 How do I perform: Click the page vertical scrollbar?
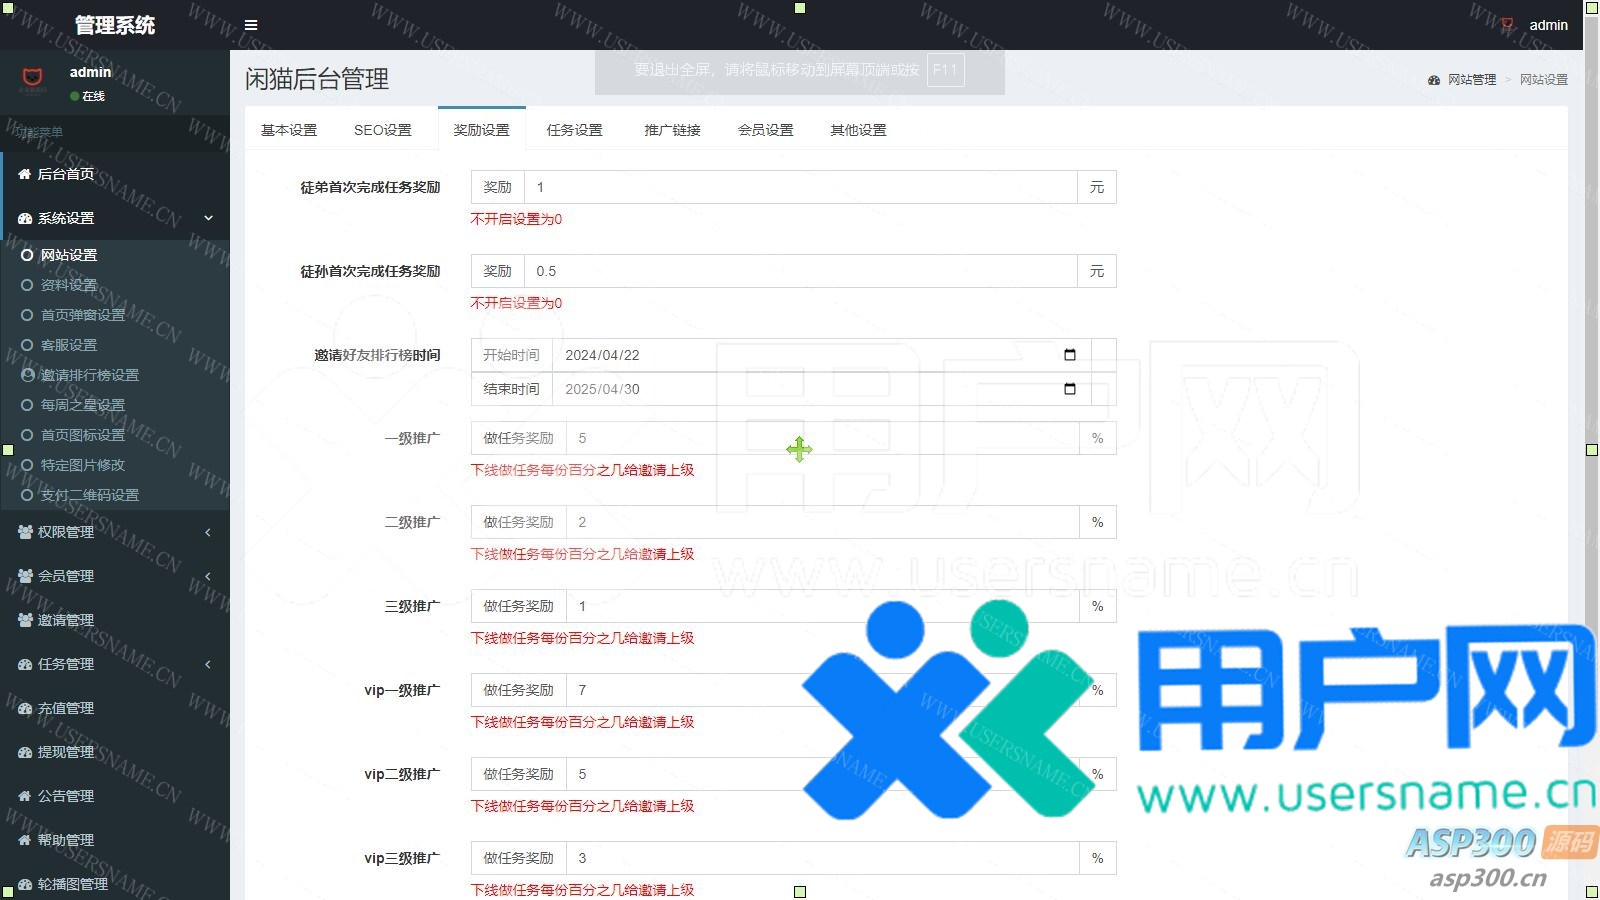point(1591,300)
